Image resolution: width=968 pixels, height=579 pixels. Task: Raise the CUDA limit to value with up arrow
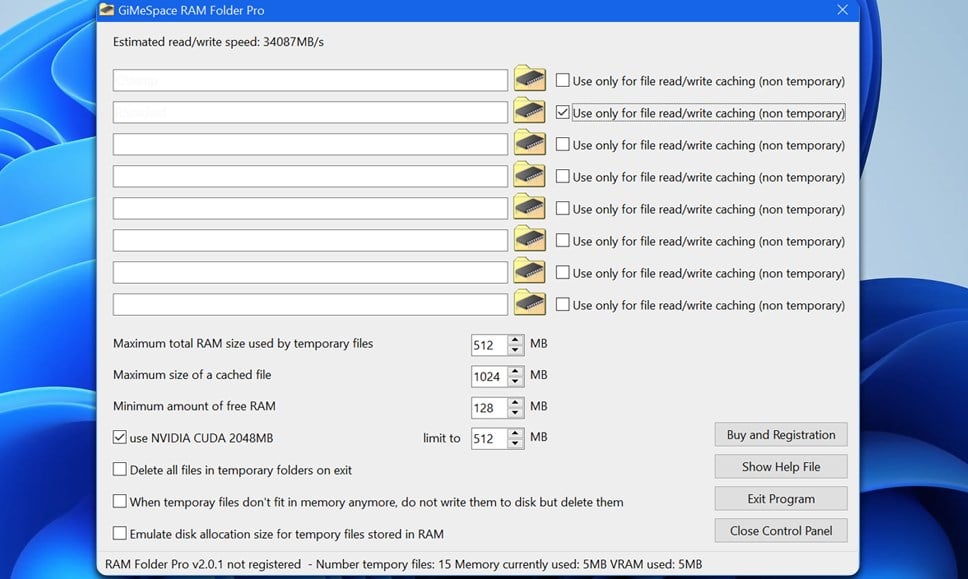pyautogui.click(x=515, y=433)
